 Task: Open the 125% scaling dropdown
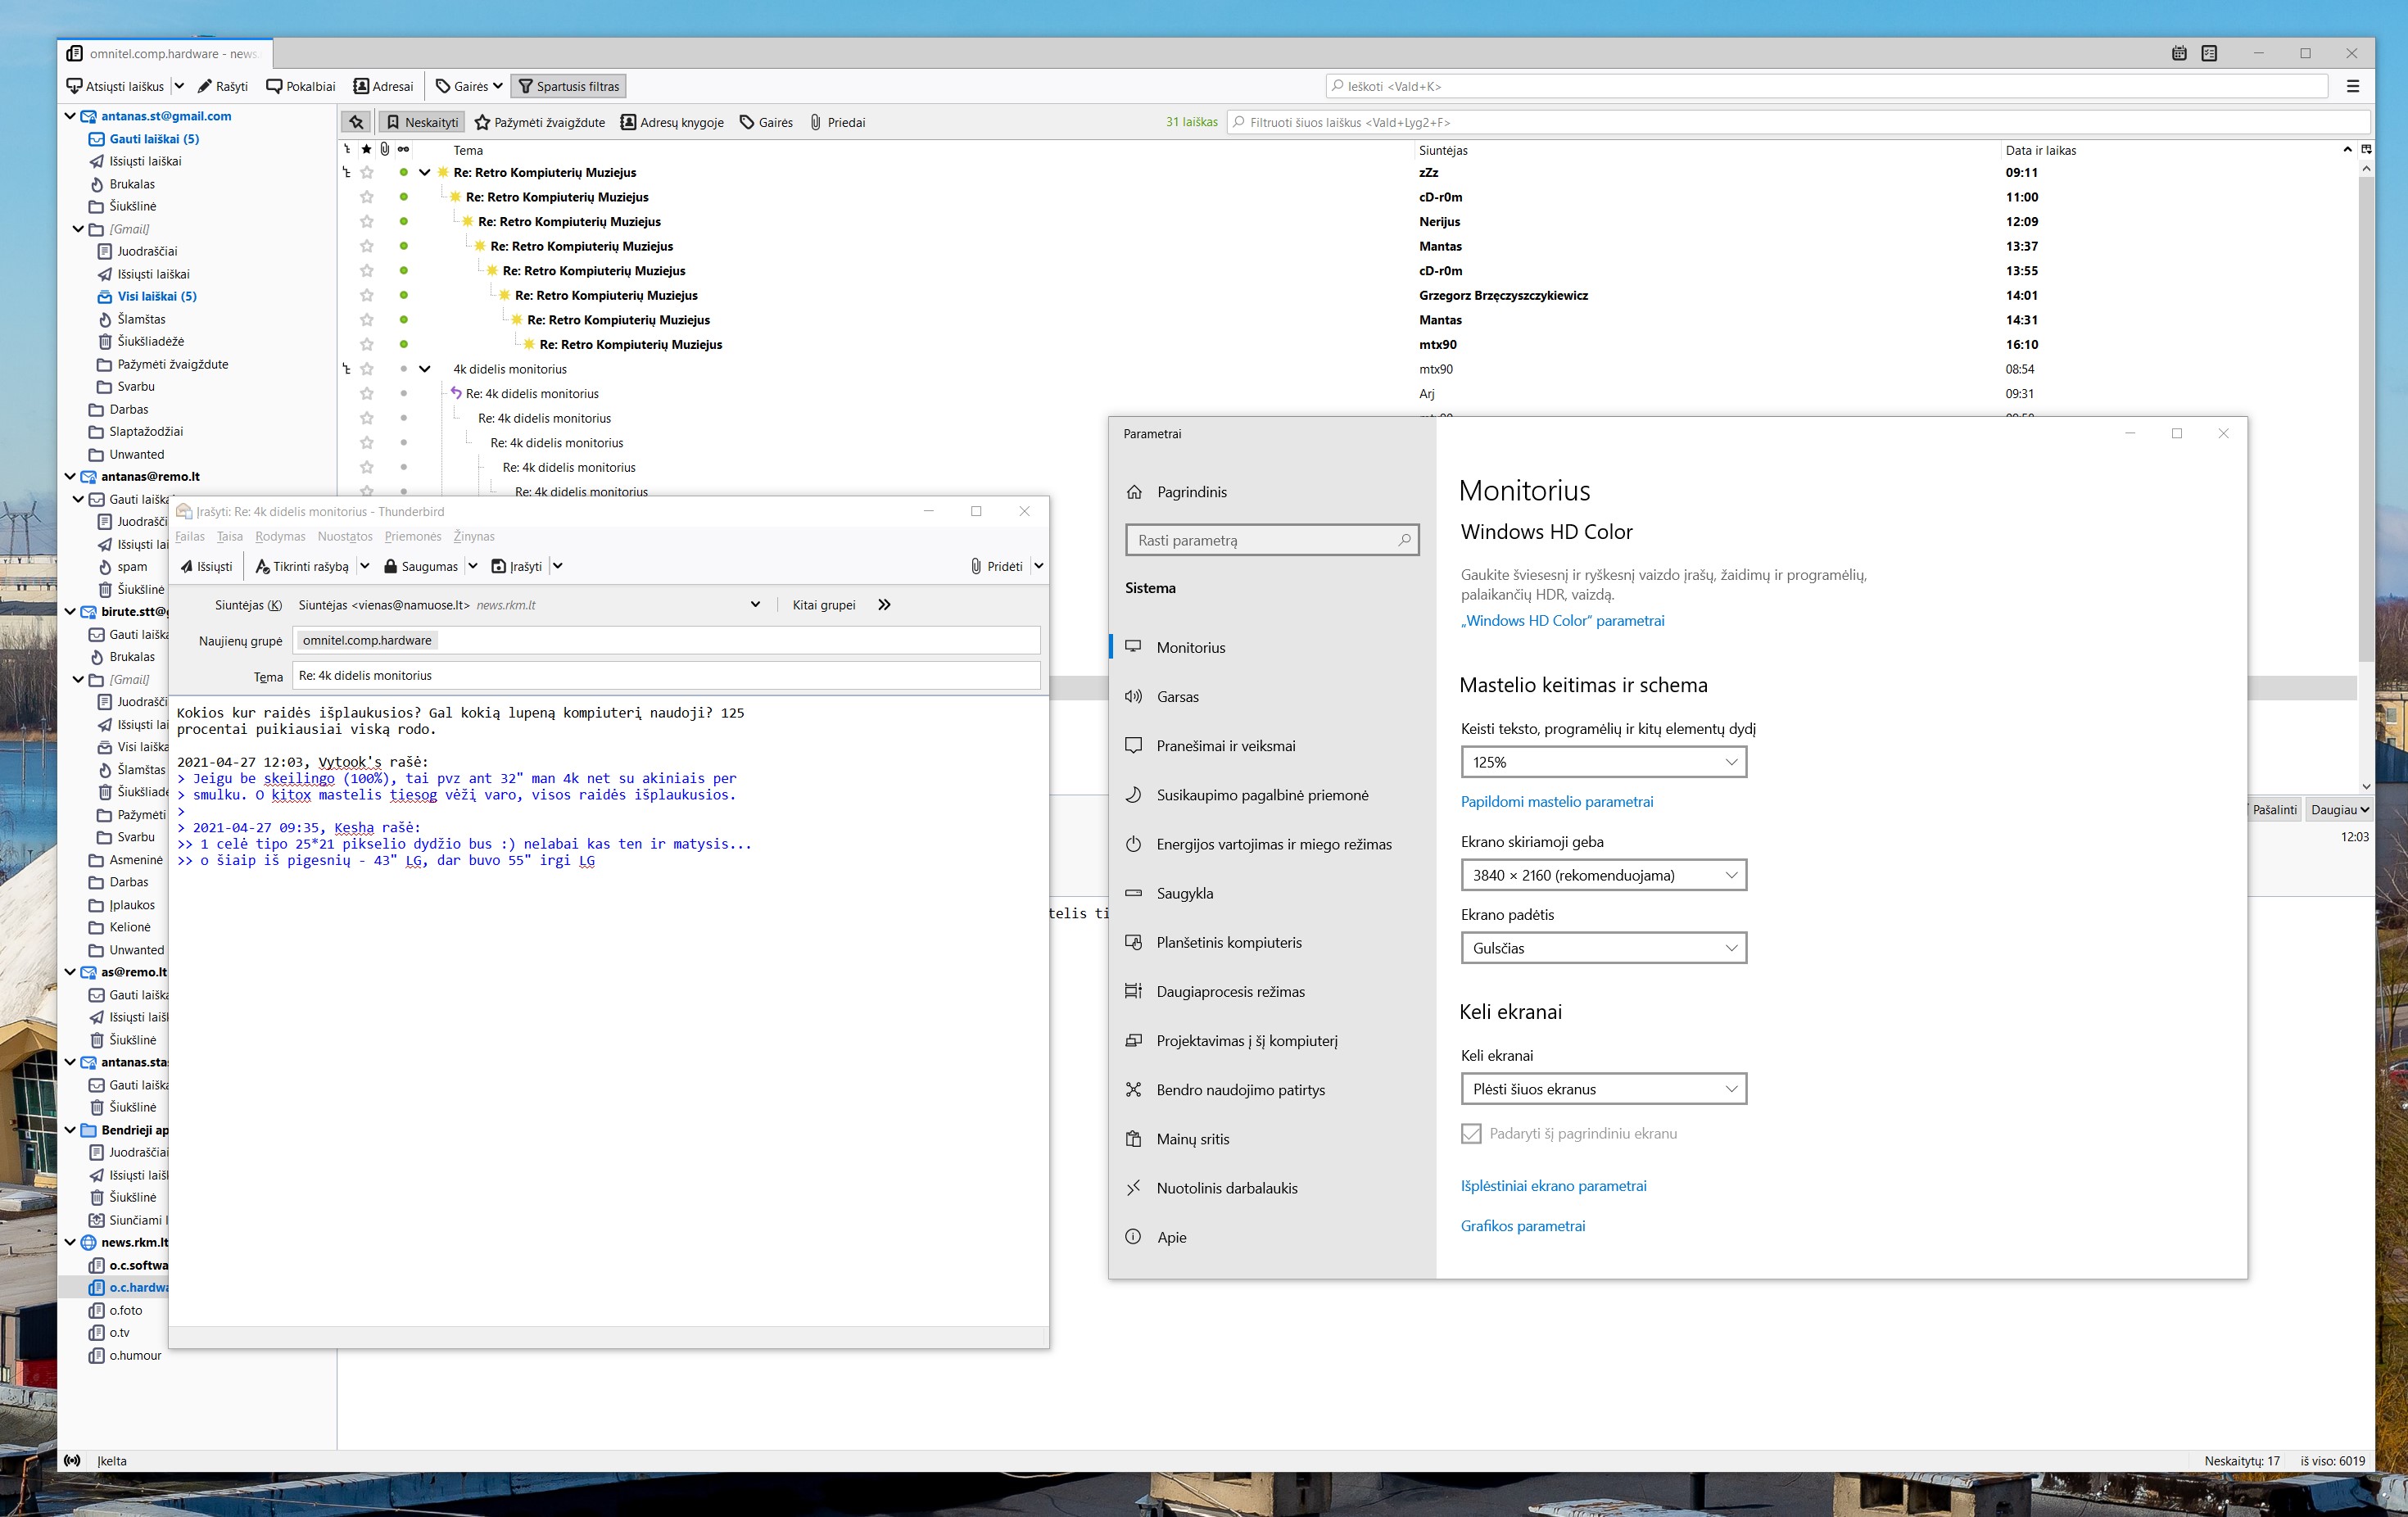(1603, 762)
